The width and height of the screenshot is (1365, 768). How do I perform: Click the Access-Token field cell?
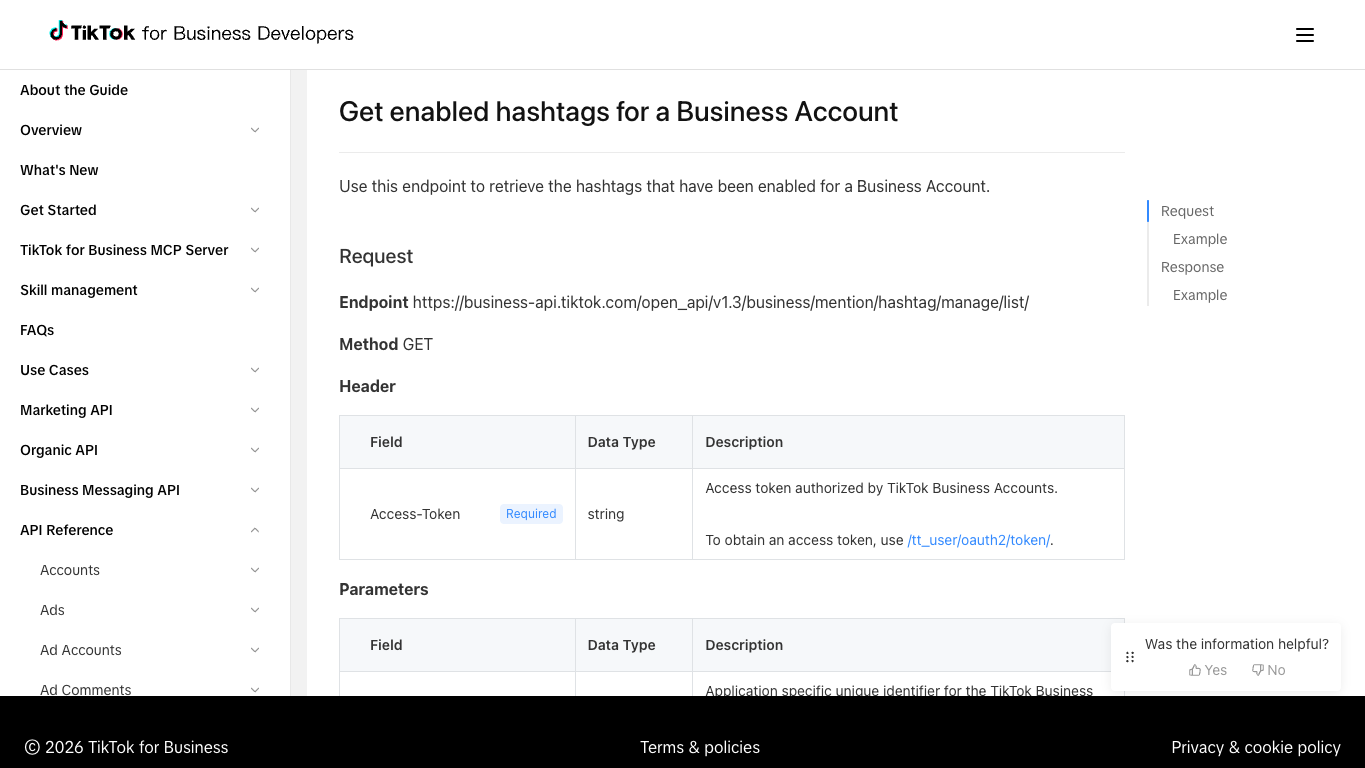coord(457,514)
